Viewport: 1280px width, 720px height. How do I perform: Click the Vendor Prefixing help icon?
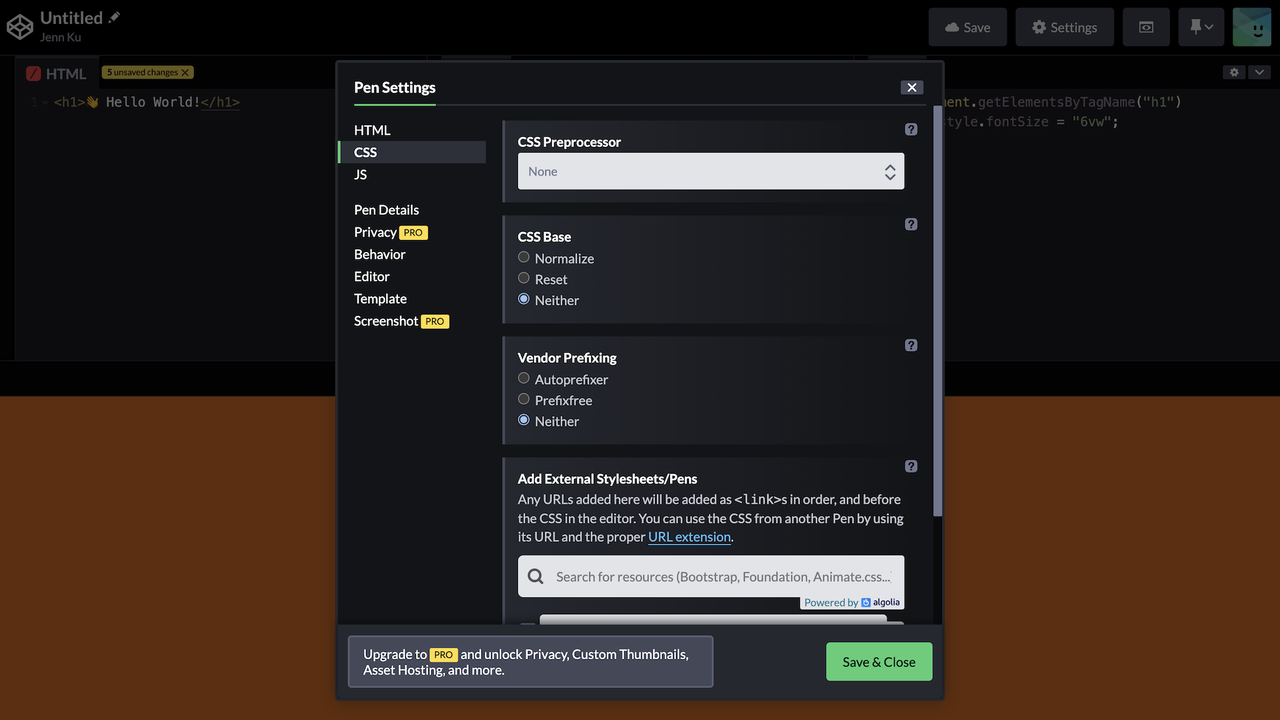[x=911, y=345]
